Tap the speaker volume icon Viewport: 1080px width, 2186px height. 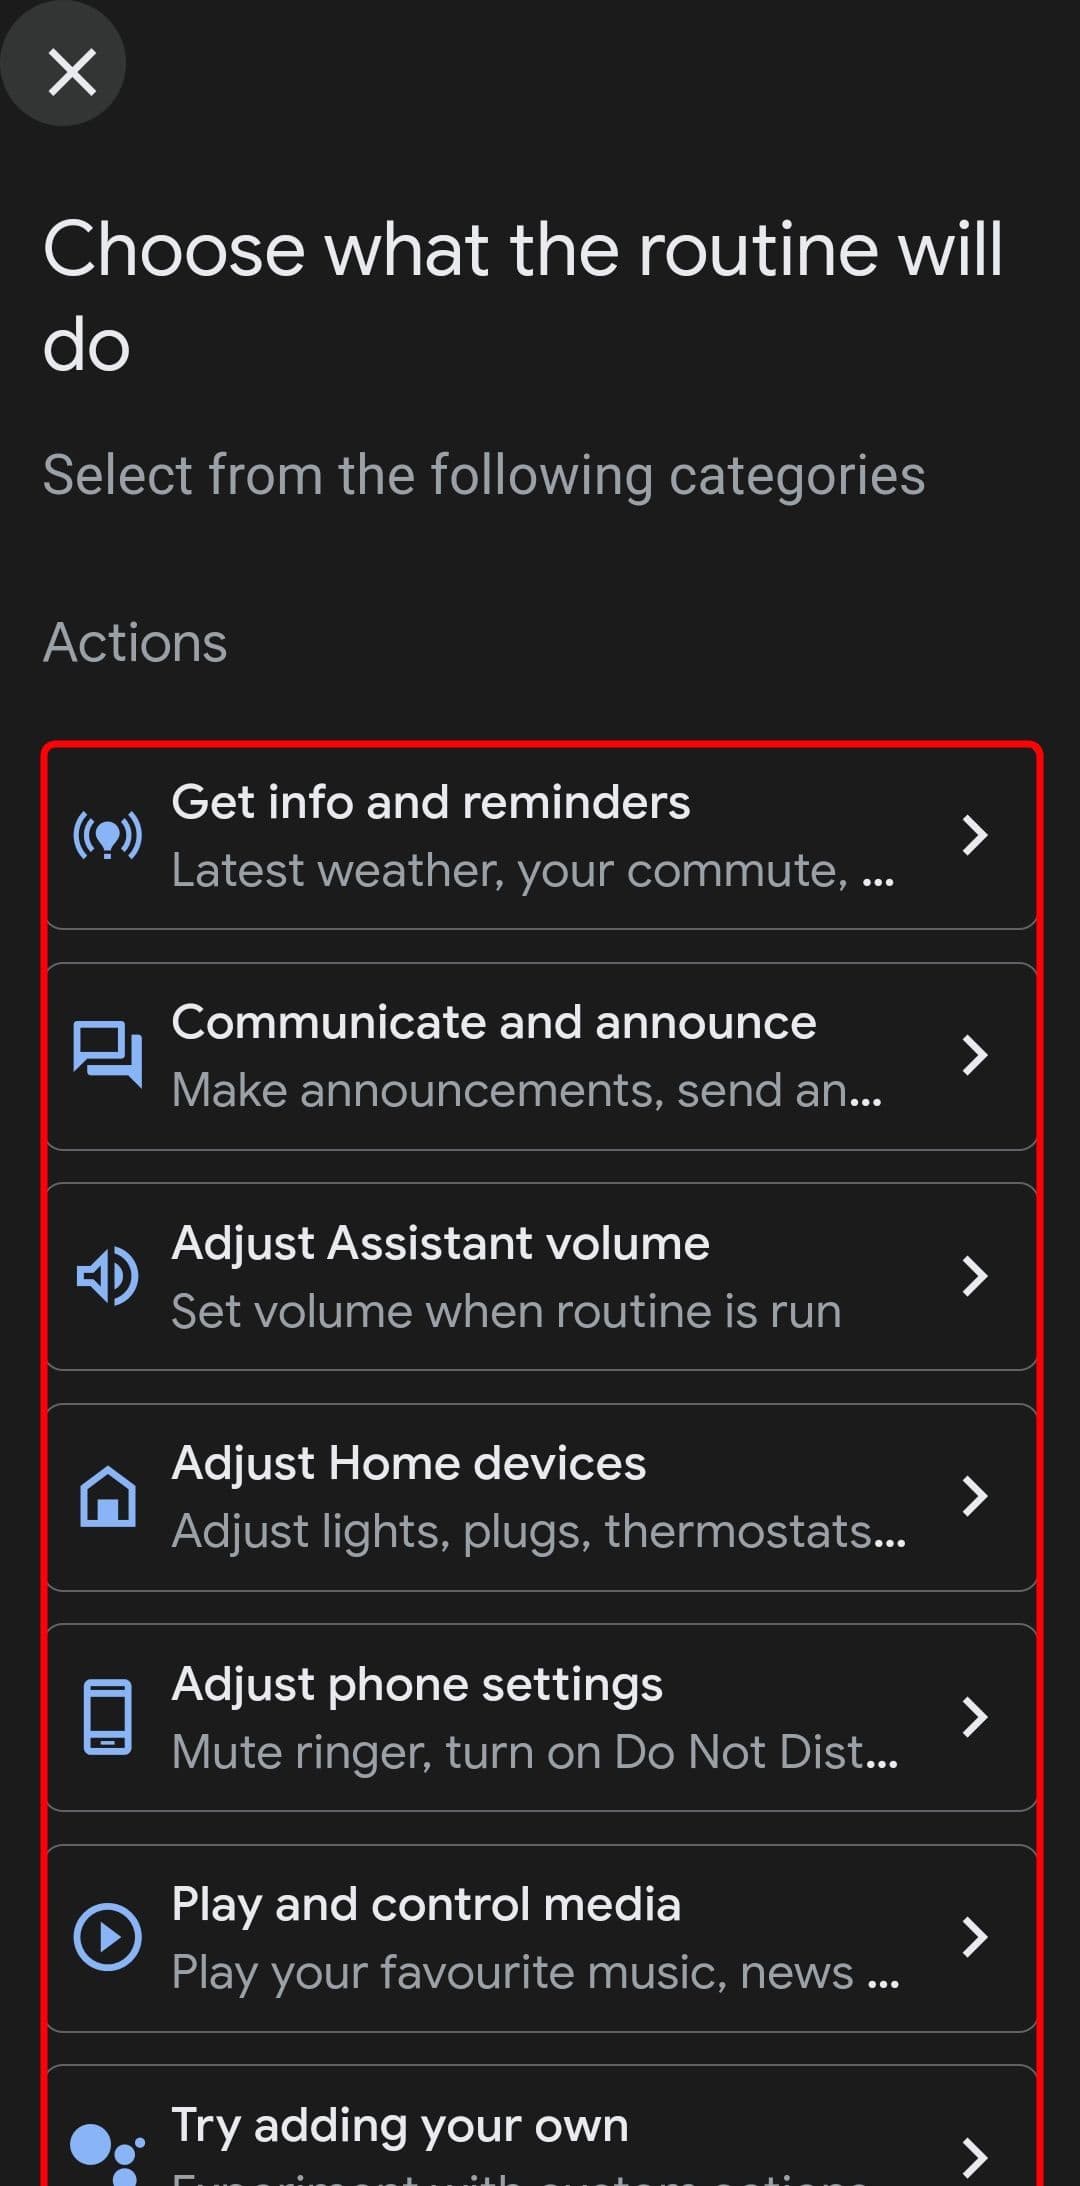pos(107,1276)
